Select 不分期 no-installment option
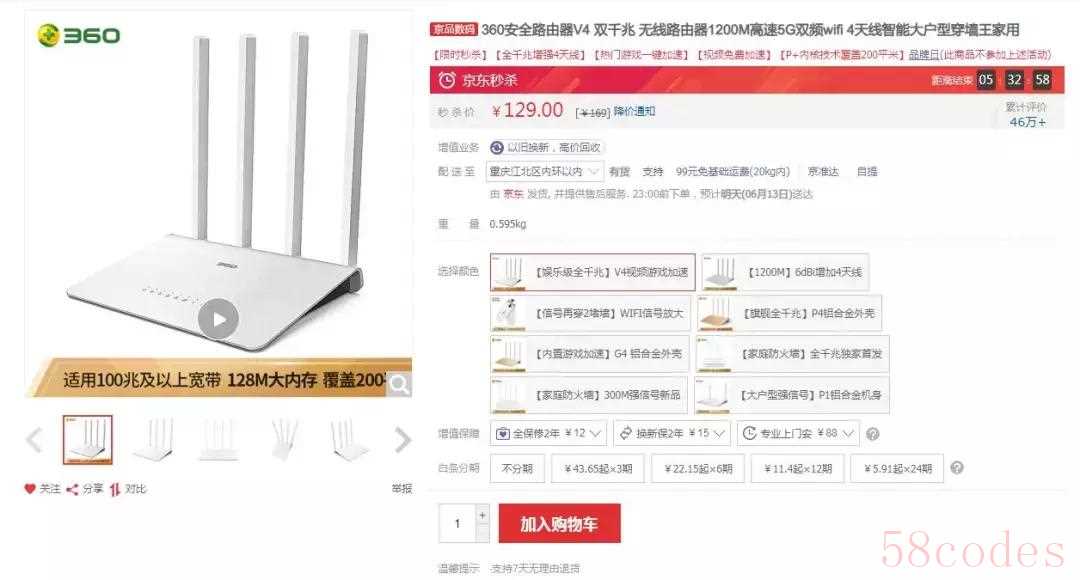Screen dimensions: 1080x580 coord(517,468)
